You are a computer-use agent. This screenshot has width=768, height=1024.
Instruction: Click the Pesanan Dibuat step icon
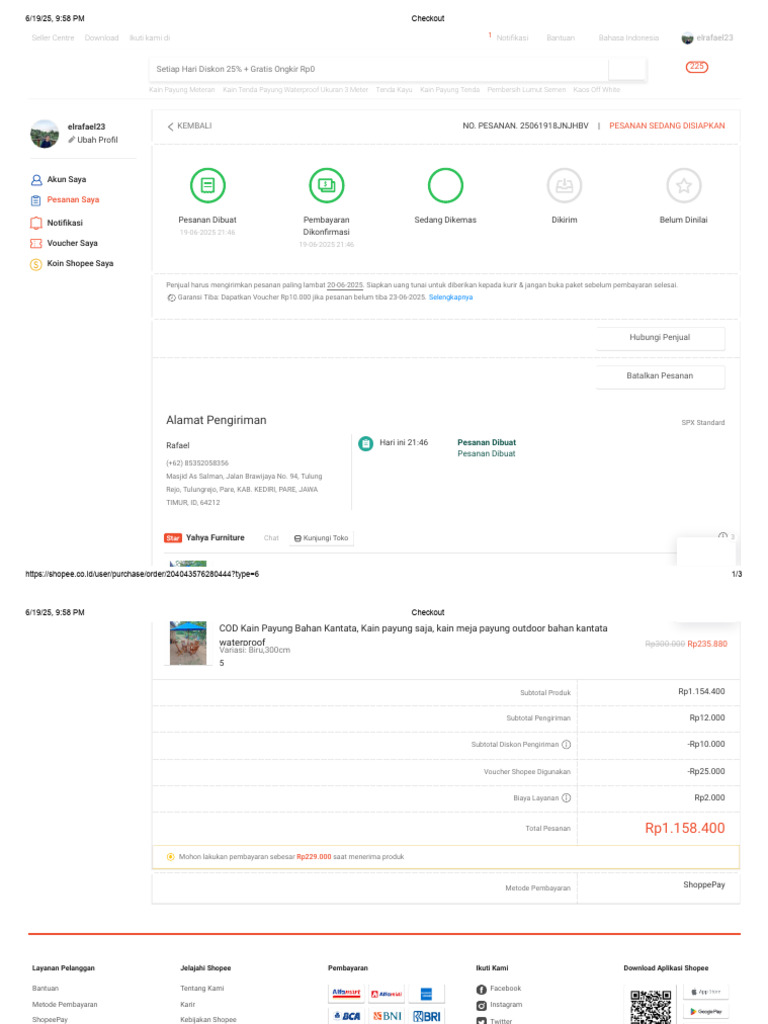[208, 185]
